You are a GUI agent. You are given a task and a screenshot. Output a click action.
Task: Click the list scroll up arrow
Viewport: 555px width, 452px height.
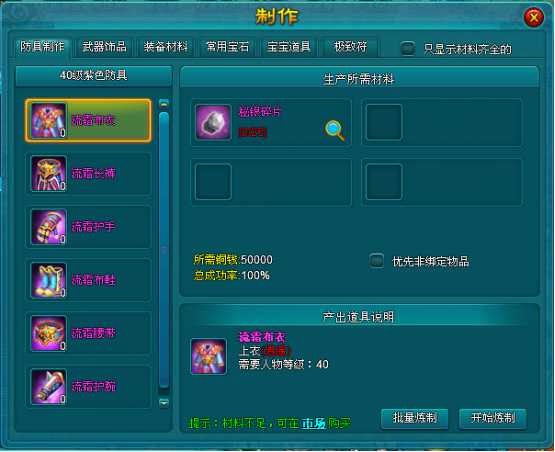coord(164,103)
